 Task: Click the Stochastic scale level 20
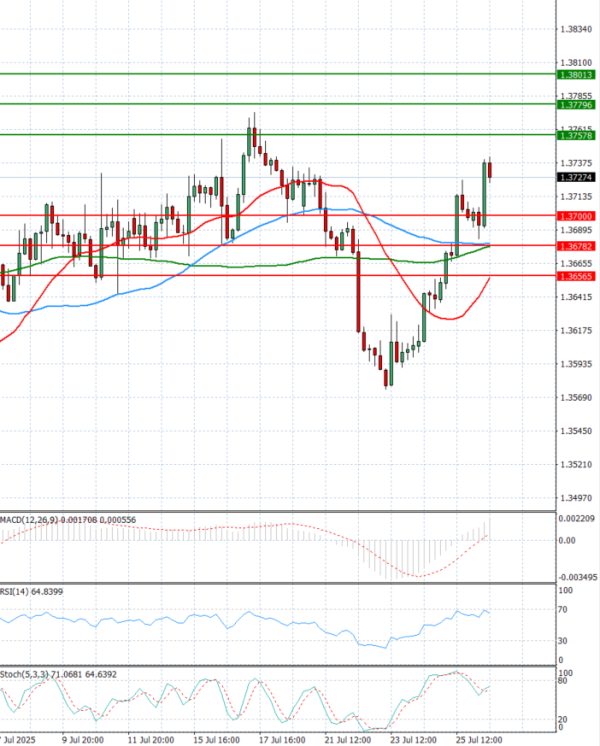pos(562,720)
